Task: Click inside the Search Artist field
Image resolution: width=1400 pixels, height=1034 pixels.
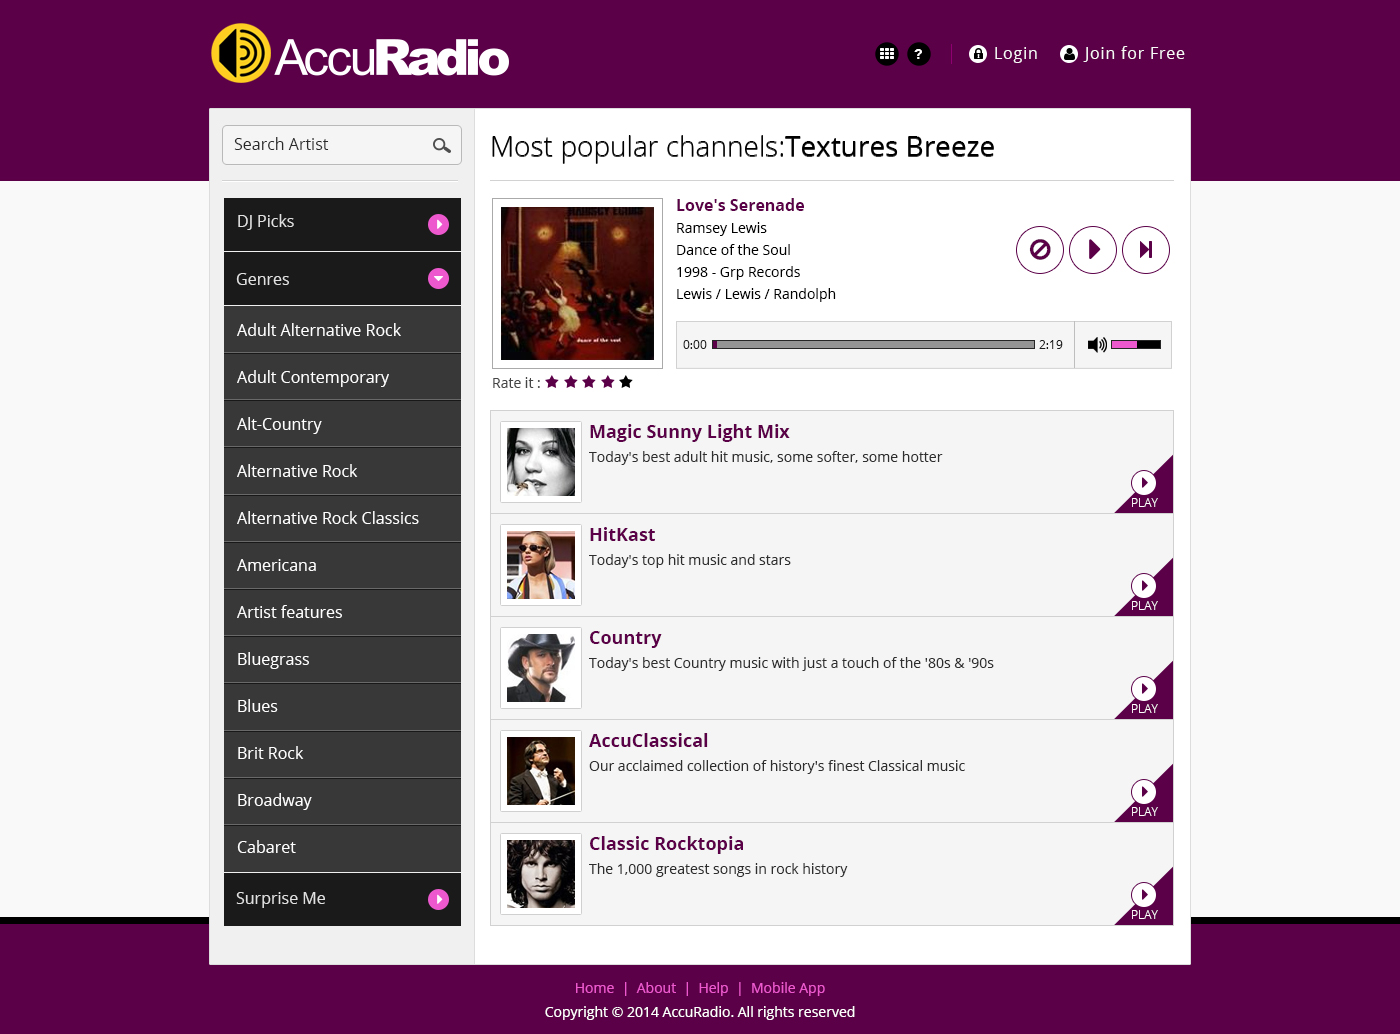Action: [x=320, y=144]
